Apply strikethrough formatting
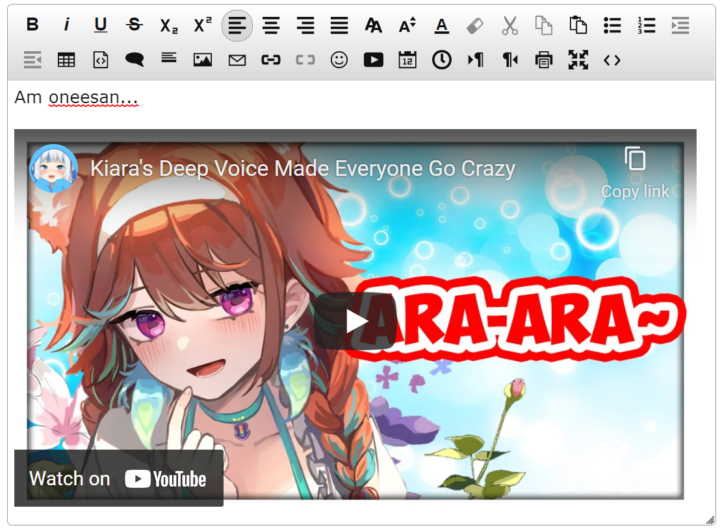Image resolution: width=720 pixels, height=532 pixels. tap(135, 25)
